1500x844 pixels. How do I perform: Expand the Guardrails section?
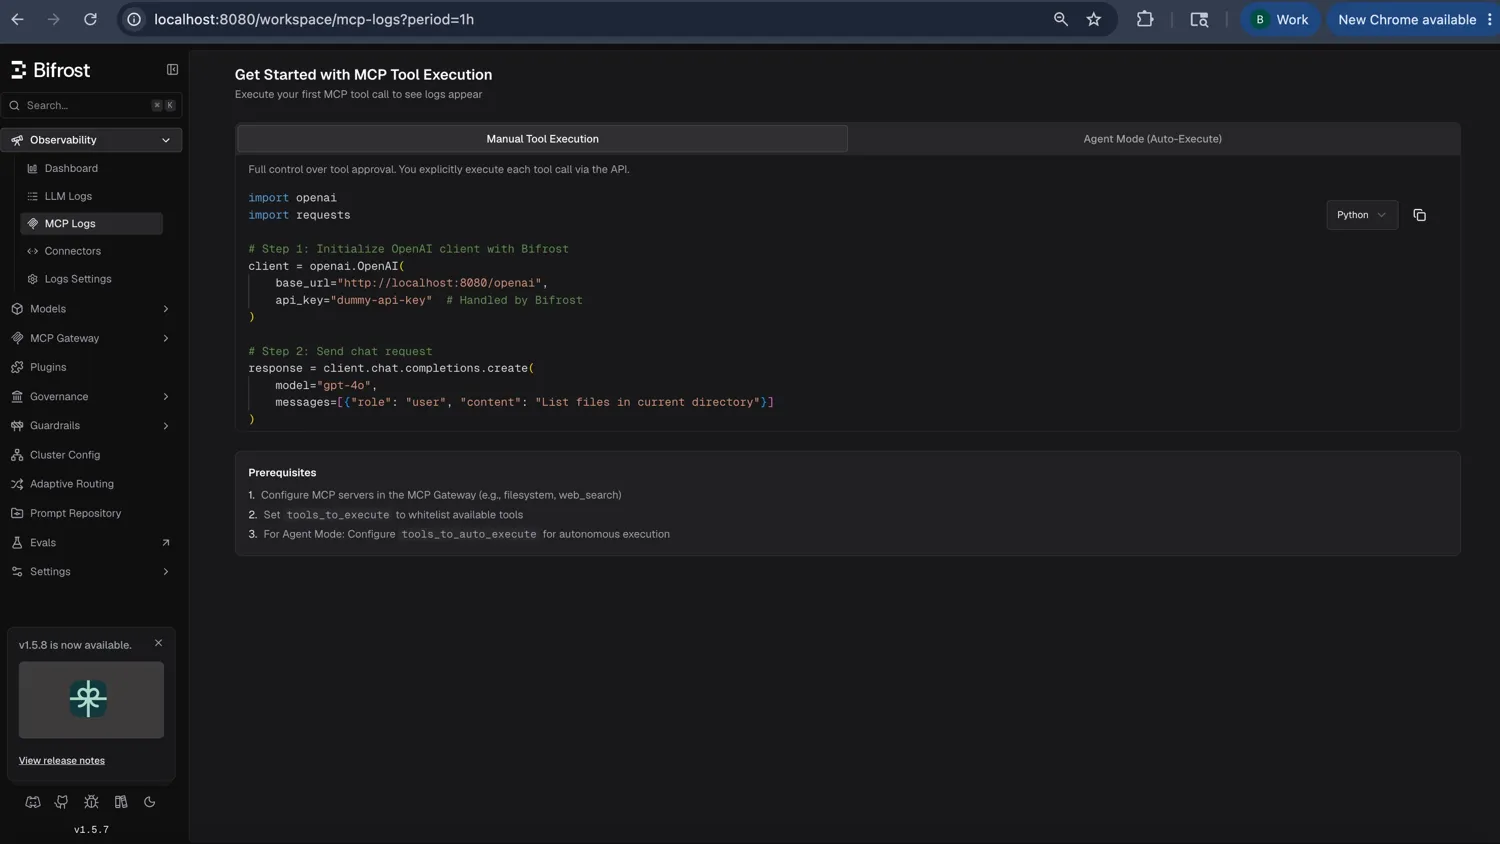(x=91, y=426)
